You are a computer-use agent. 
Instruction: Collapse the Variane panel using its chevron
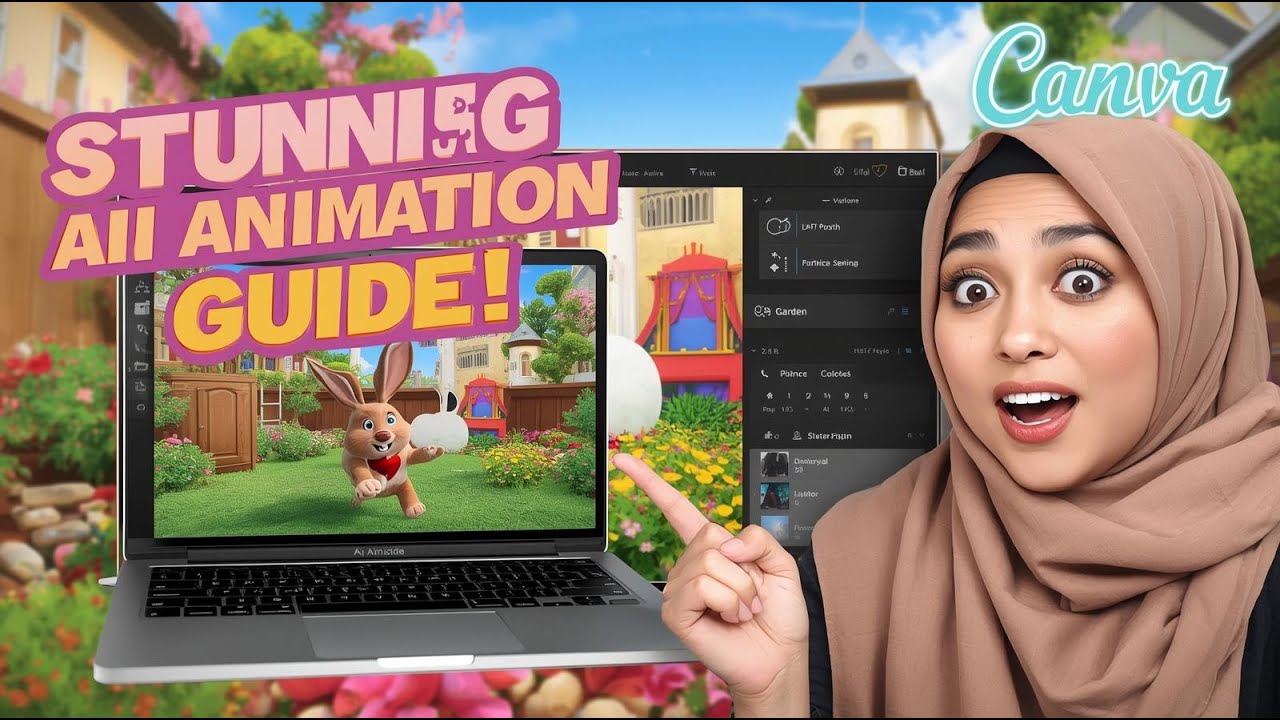(755, 201)
